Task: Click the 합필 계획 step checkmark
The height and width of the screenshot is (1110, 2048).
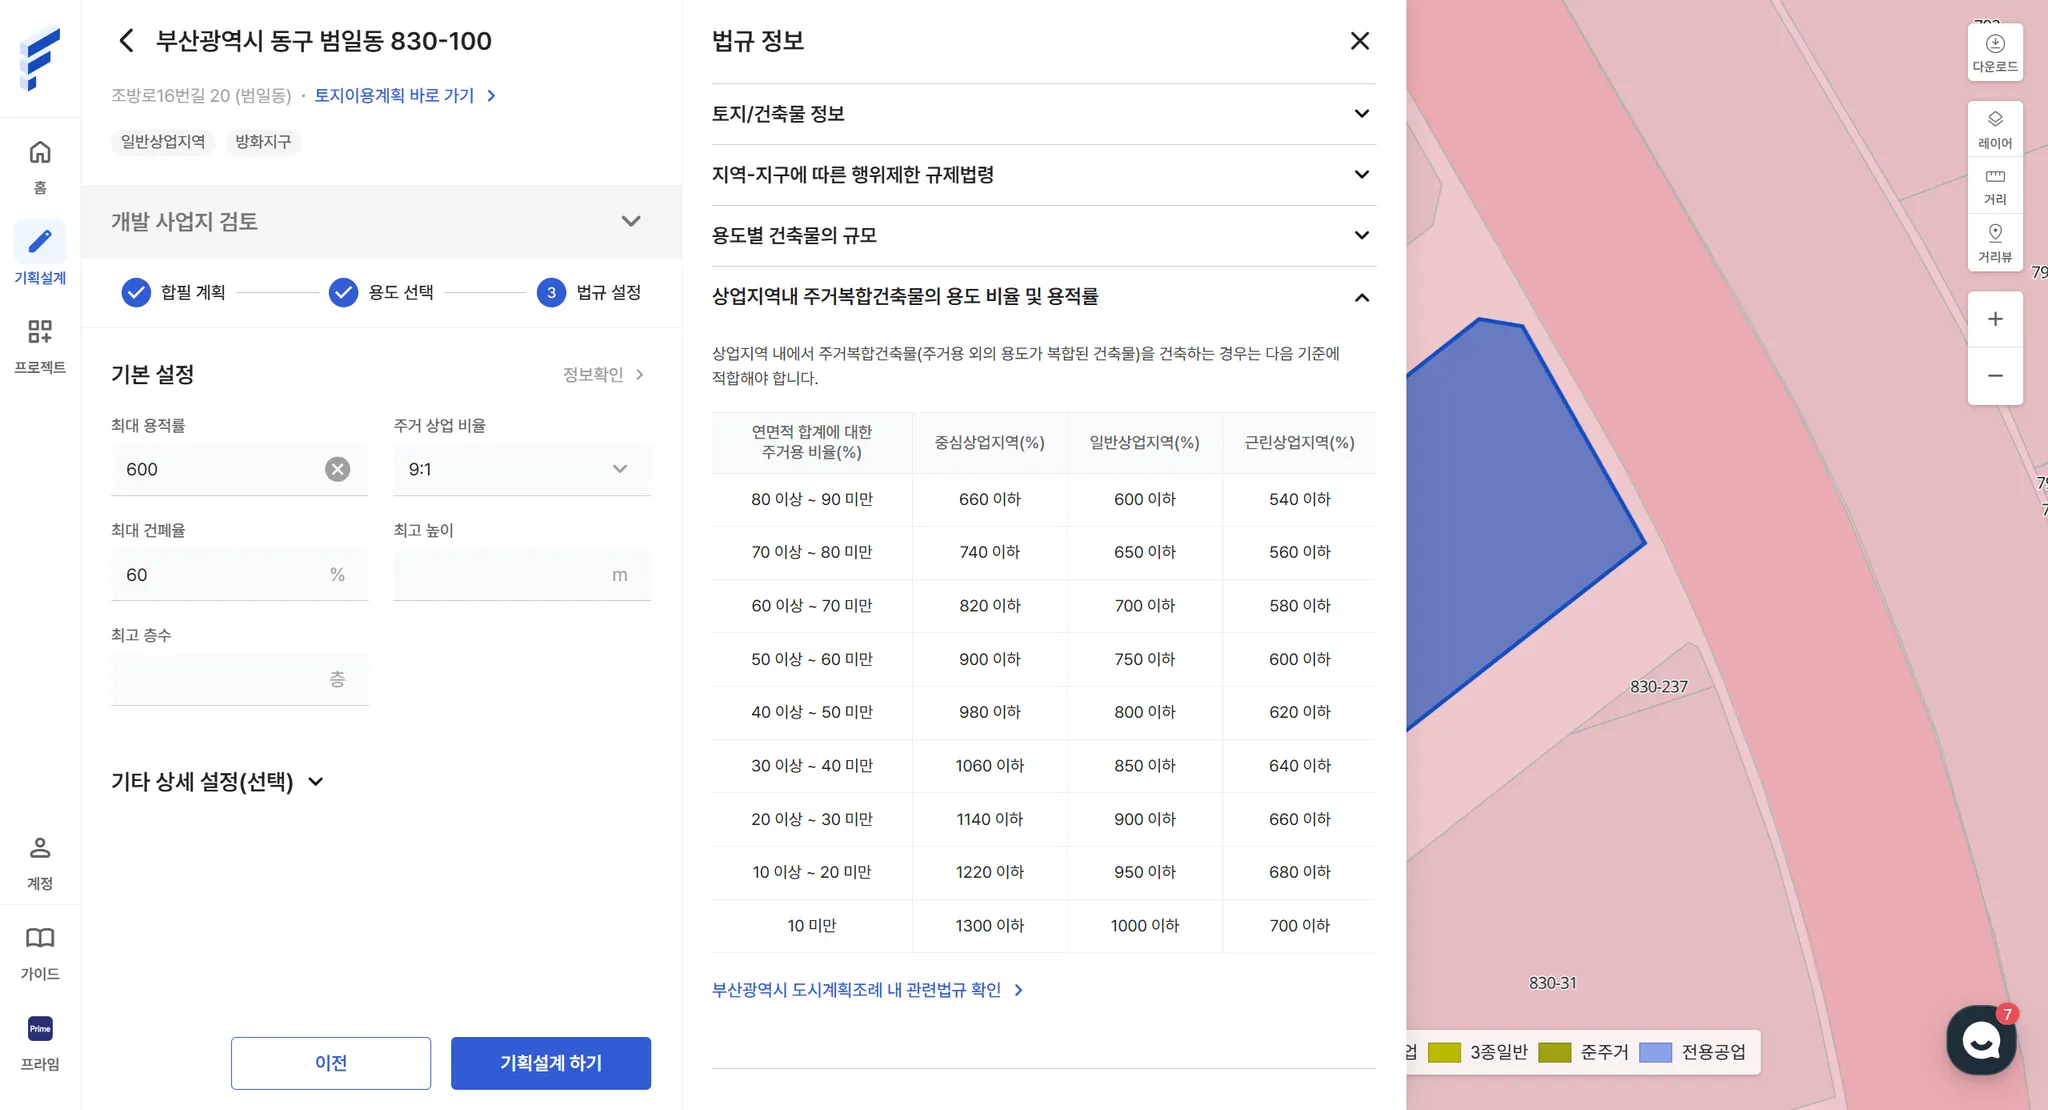Action: 136,292
